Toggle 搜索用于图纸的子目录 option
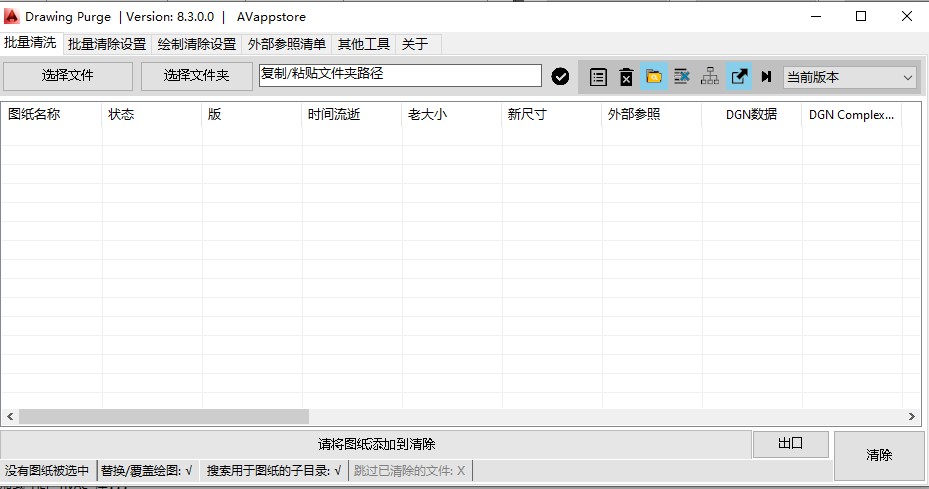Screen dimensions: 929x489 tap(274, 471)
